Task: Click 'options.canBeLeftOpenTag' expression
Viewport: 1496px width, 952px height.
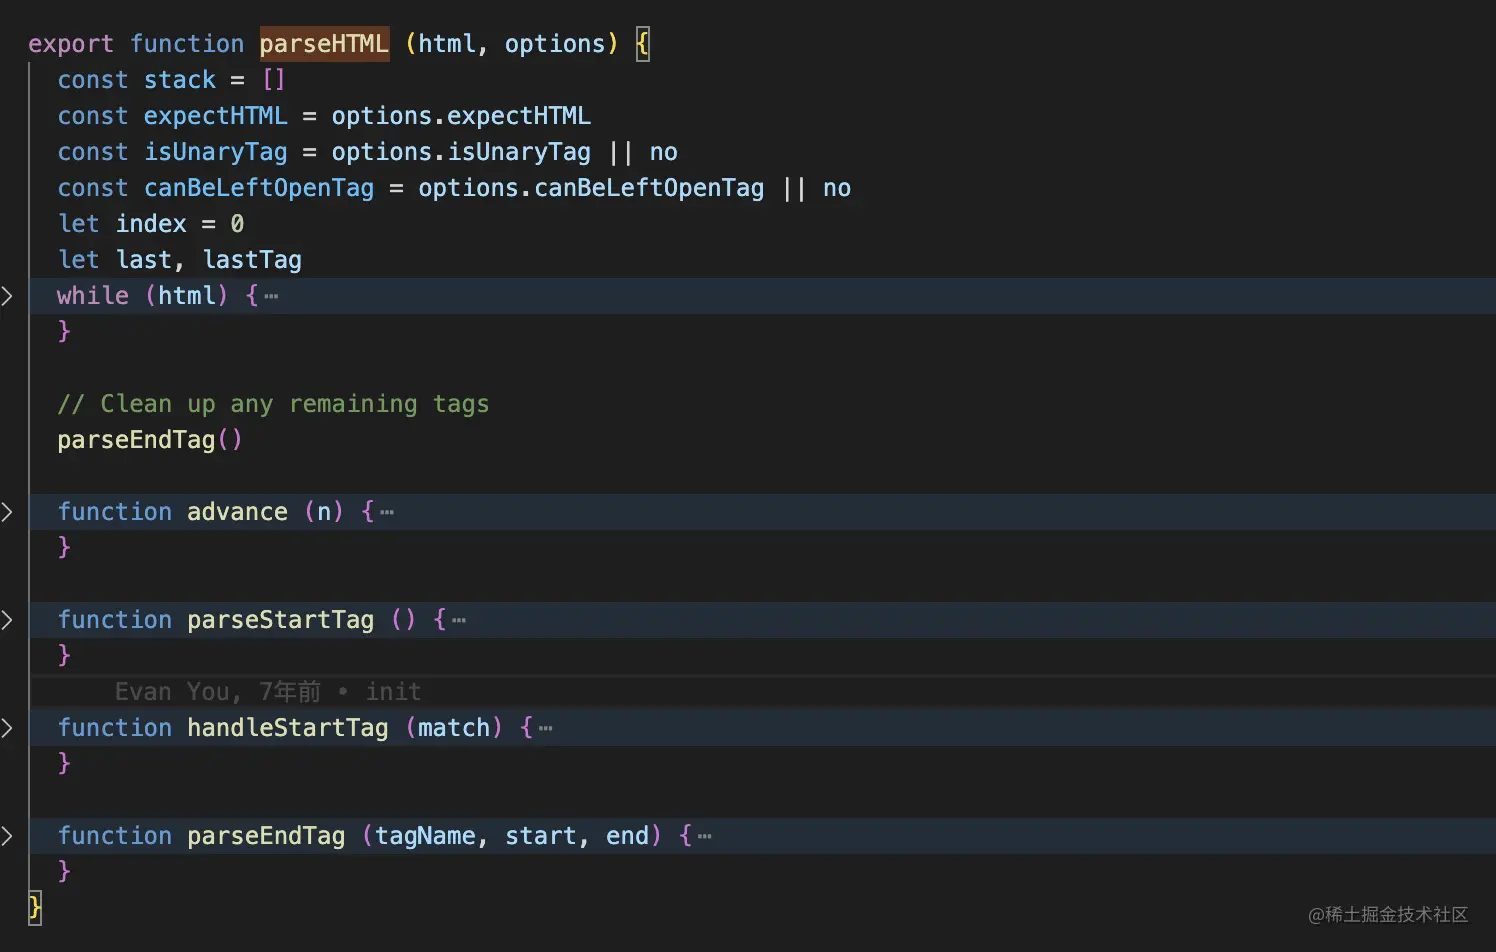Action: coord(591,188)
